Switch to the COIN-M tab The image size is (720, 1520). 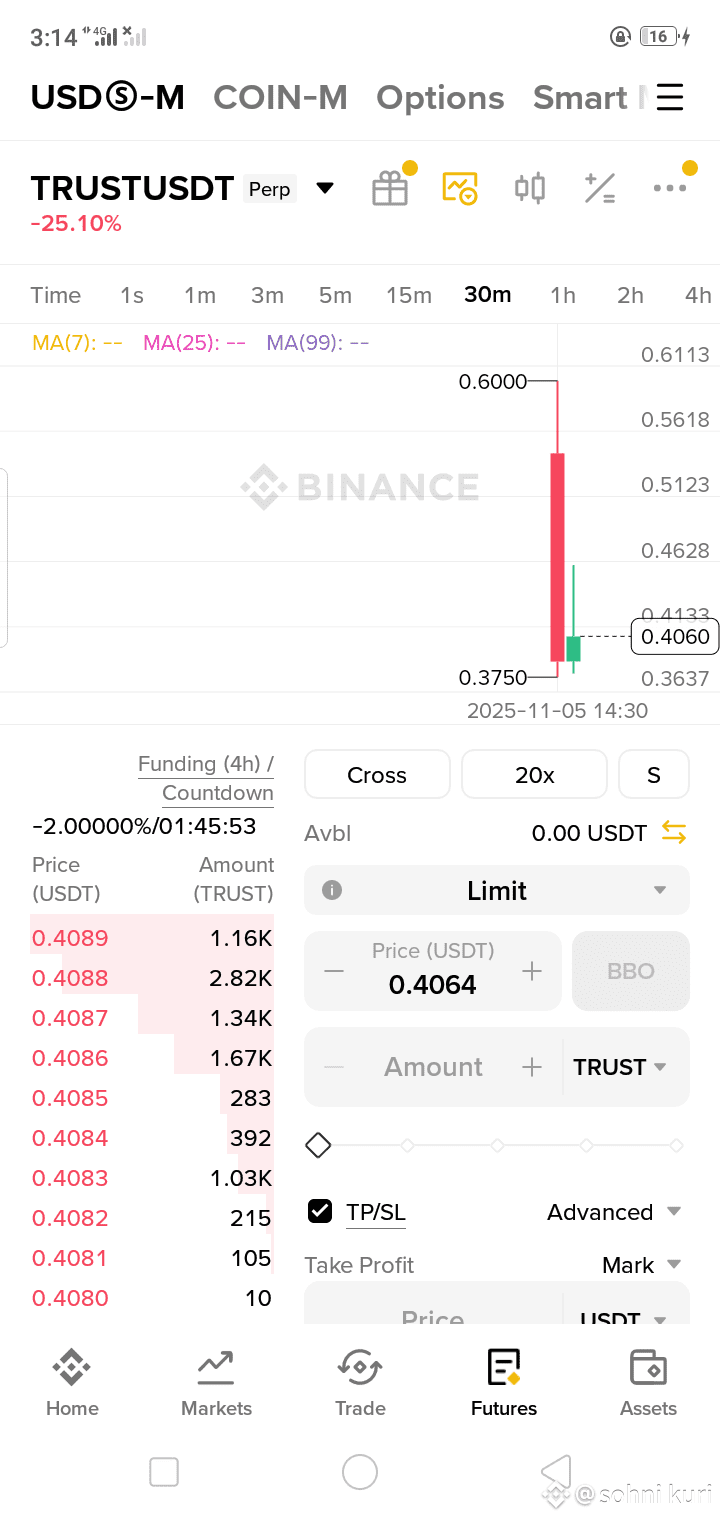pyautogui.click(x=280, y=97)
